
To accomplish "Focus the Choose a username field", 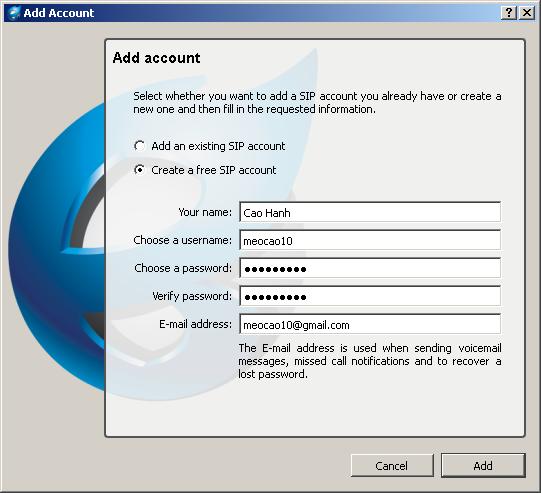I will click(370, 240).
